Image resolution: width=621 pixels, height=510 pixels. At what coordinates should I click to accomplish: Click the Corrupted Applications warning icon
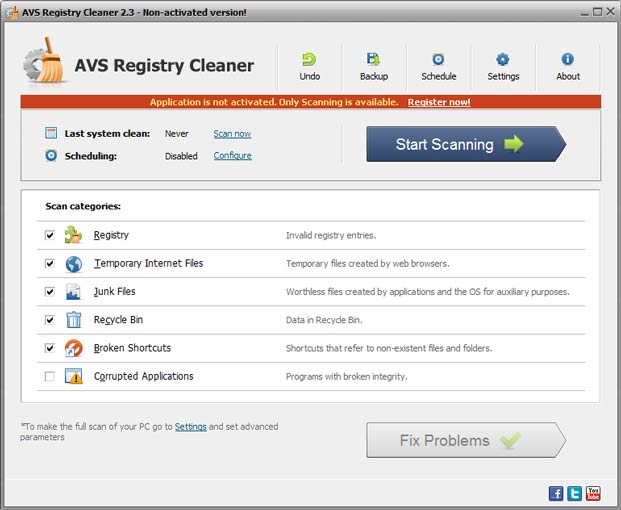click(74, 376)
